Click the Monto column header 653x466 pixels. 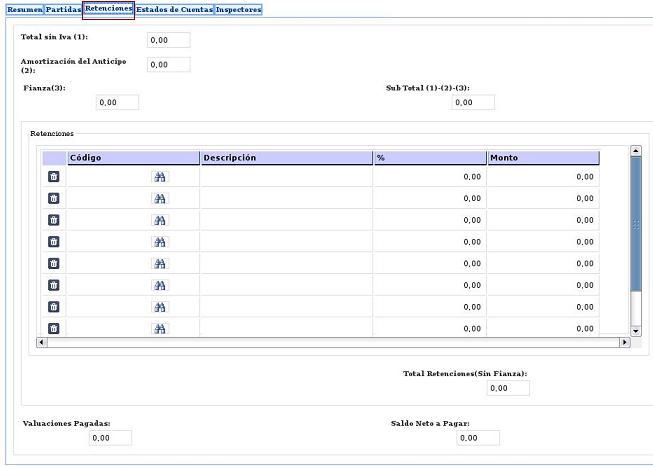[542, 158]
